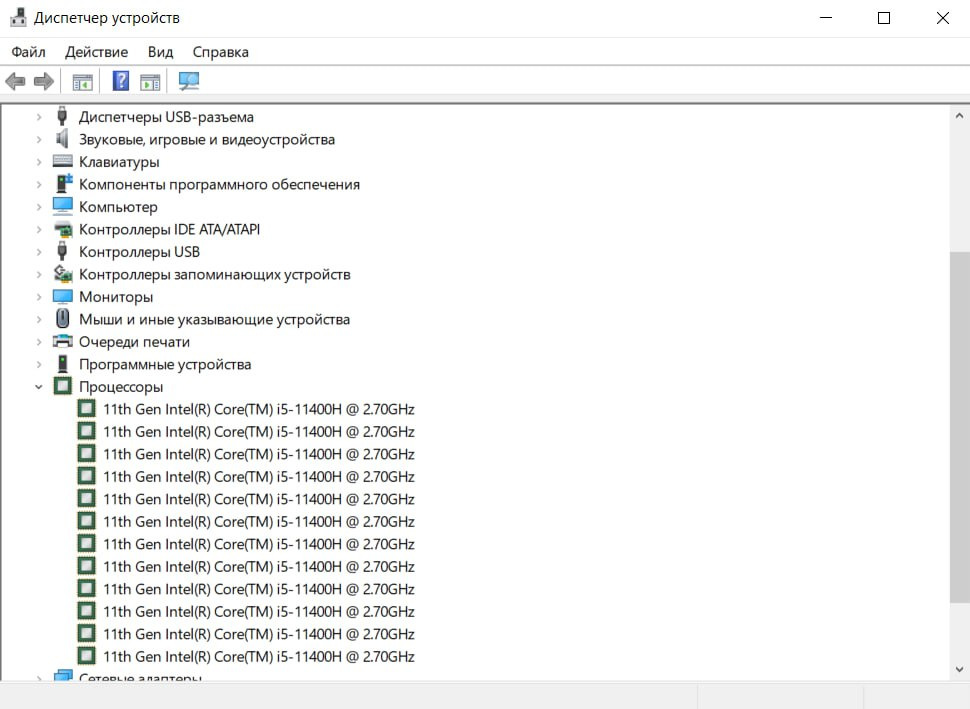Select the last i5-11400H processor entry

(x=258, y=657)
